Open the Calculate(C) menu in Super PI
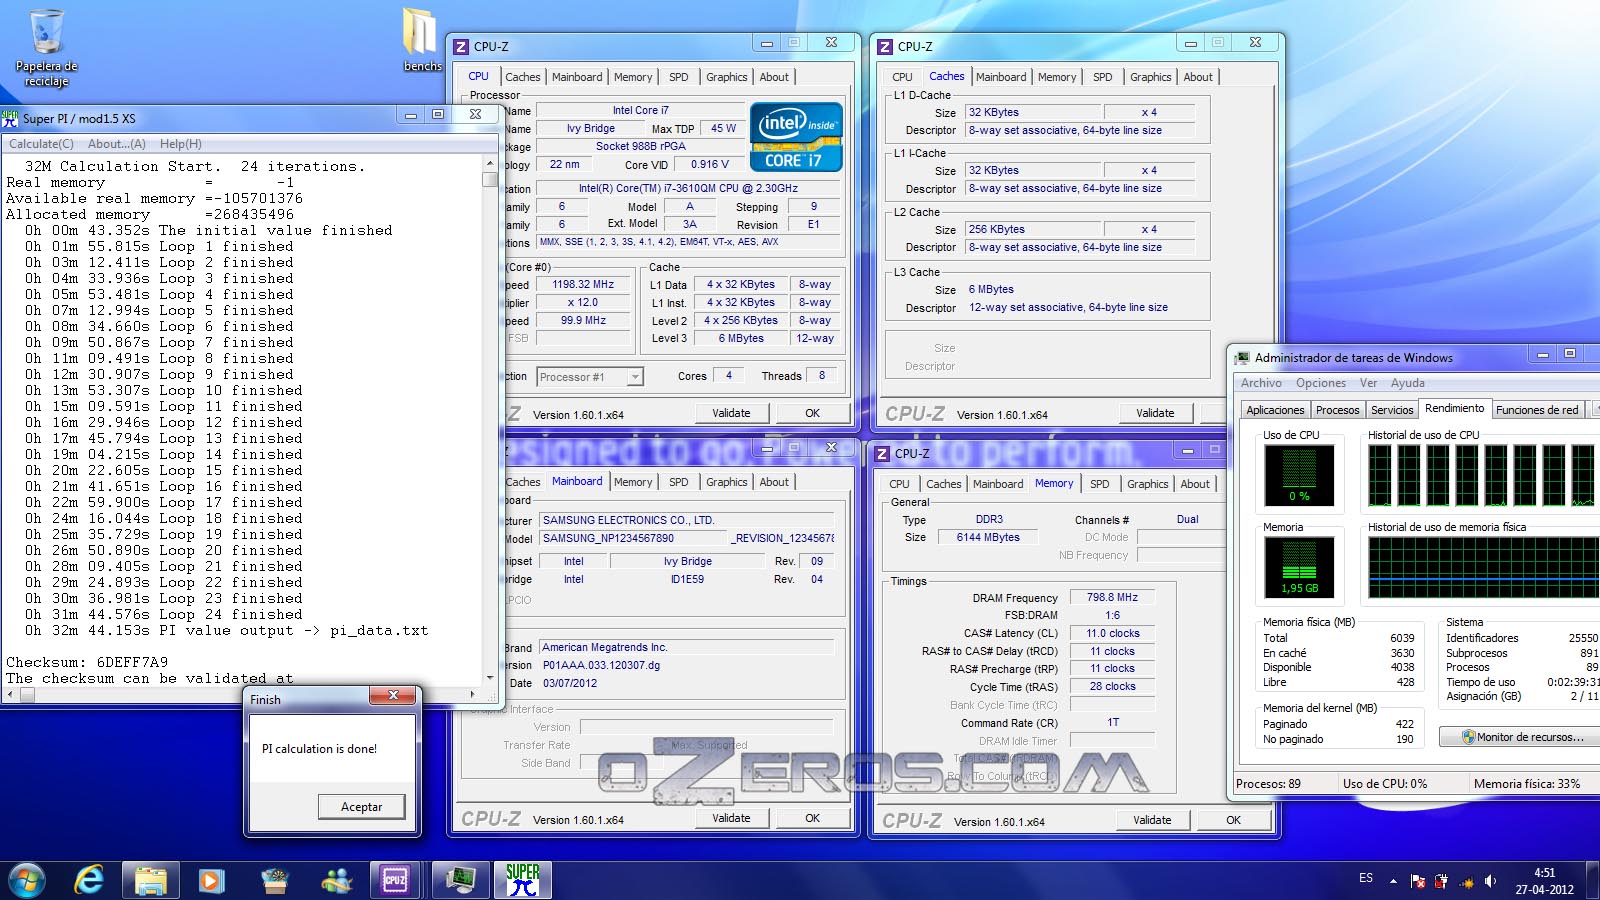 [x=41, y=144]
